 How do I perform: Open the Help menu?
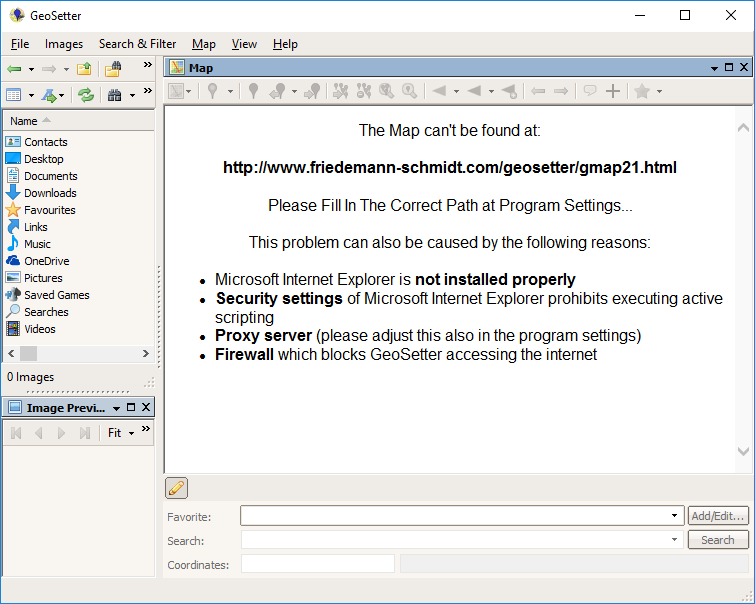[x=285, y=44]
